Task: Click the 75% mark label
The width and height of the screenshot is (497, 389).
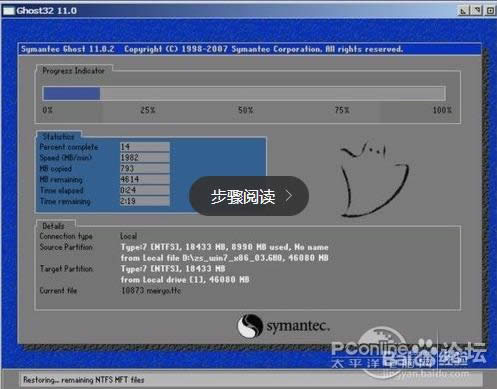Action: pyautogui.click(x=342, y=110)
